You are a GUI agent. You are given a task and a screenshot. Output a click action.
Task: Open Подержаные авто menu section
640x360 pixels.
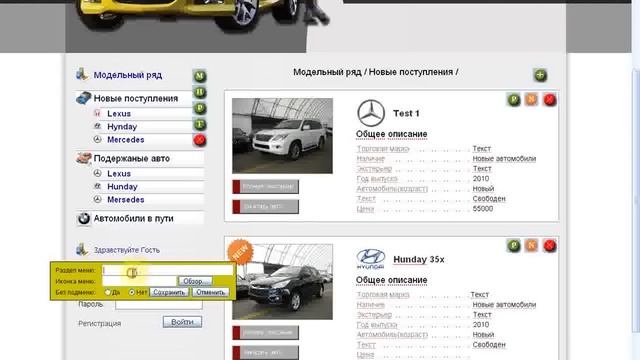point(131,158)
